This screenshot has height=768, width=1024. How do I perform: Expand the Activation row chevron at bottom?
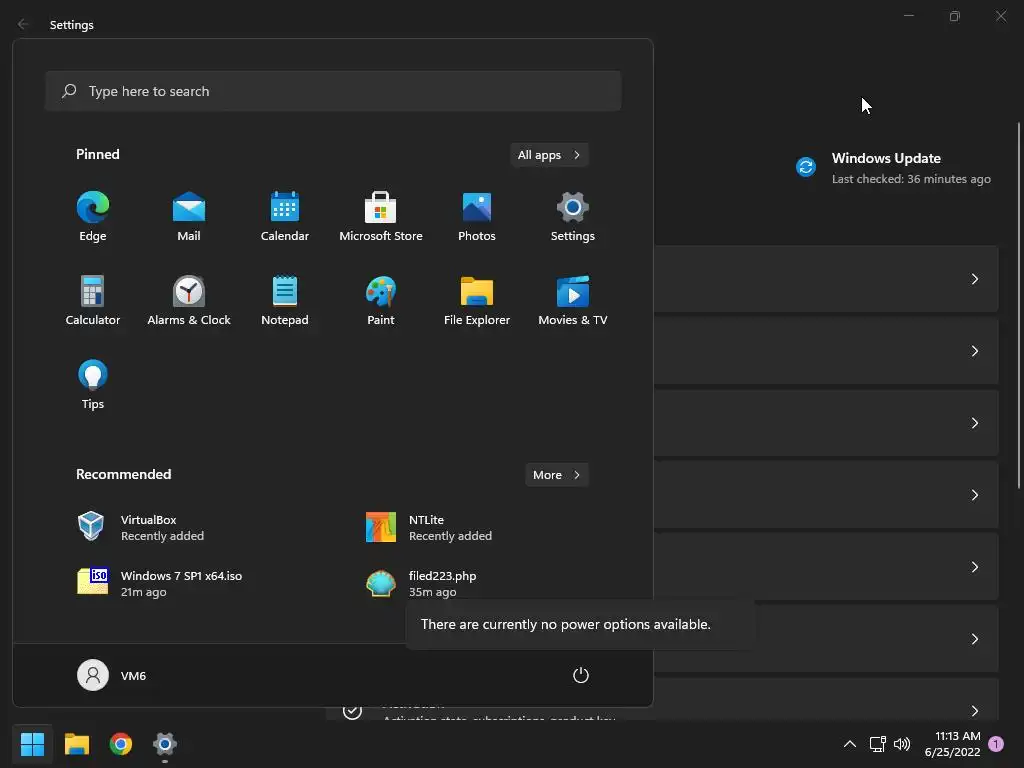(x=974, y=711)
